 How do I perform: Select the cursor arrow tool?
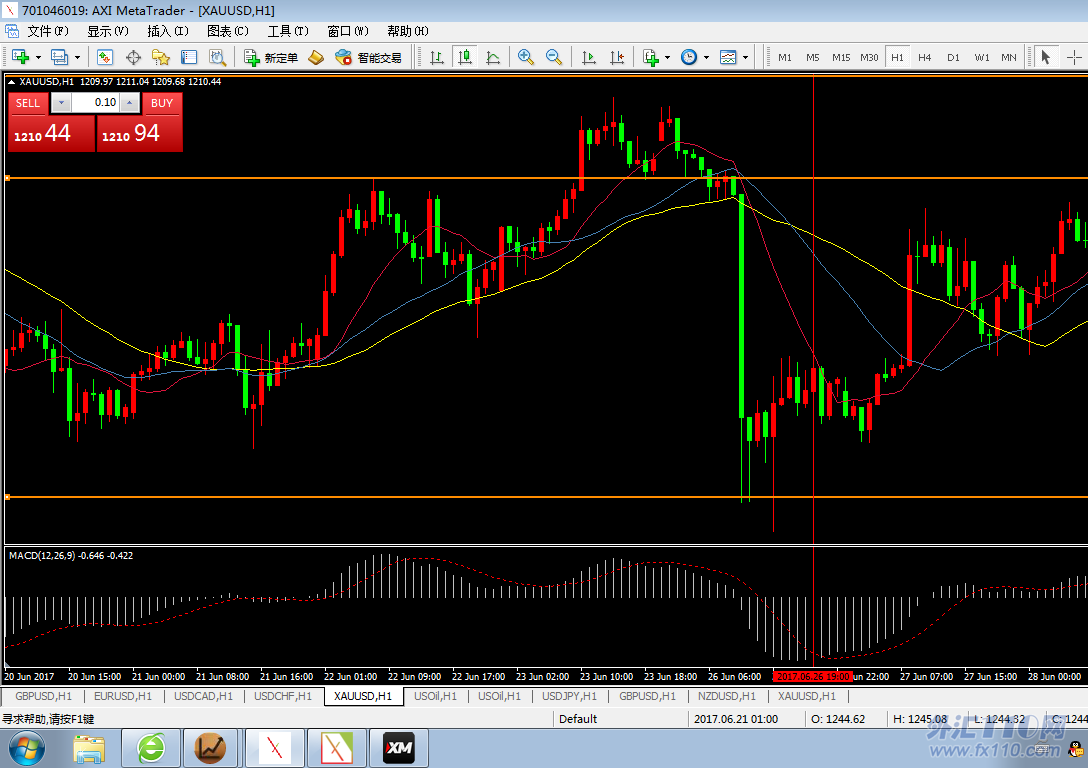(x=1045, y=57)
